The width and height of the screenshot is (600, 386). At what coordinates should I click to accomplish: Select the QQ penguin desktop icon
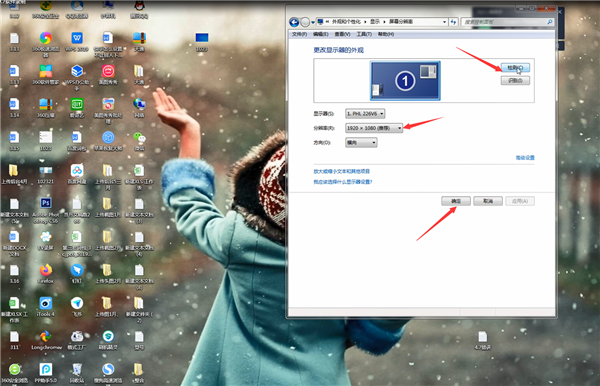[139, 9]
